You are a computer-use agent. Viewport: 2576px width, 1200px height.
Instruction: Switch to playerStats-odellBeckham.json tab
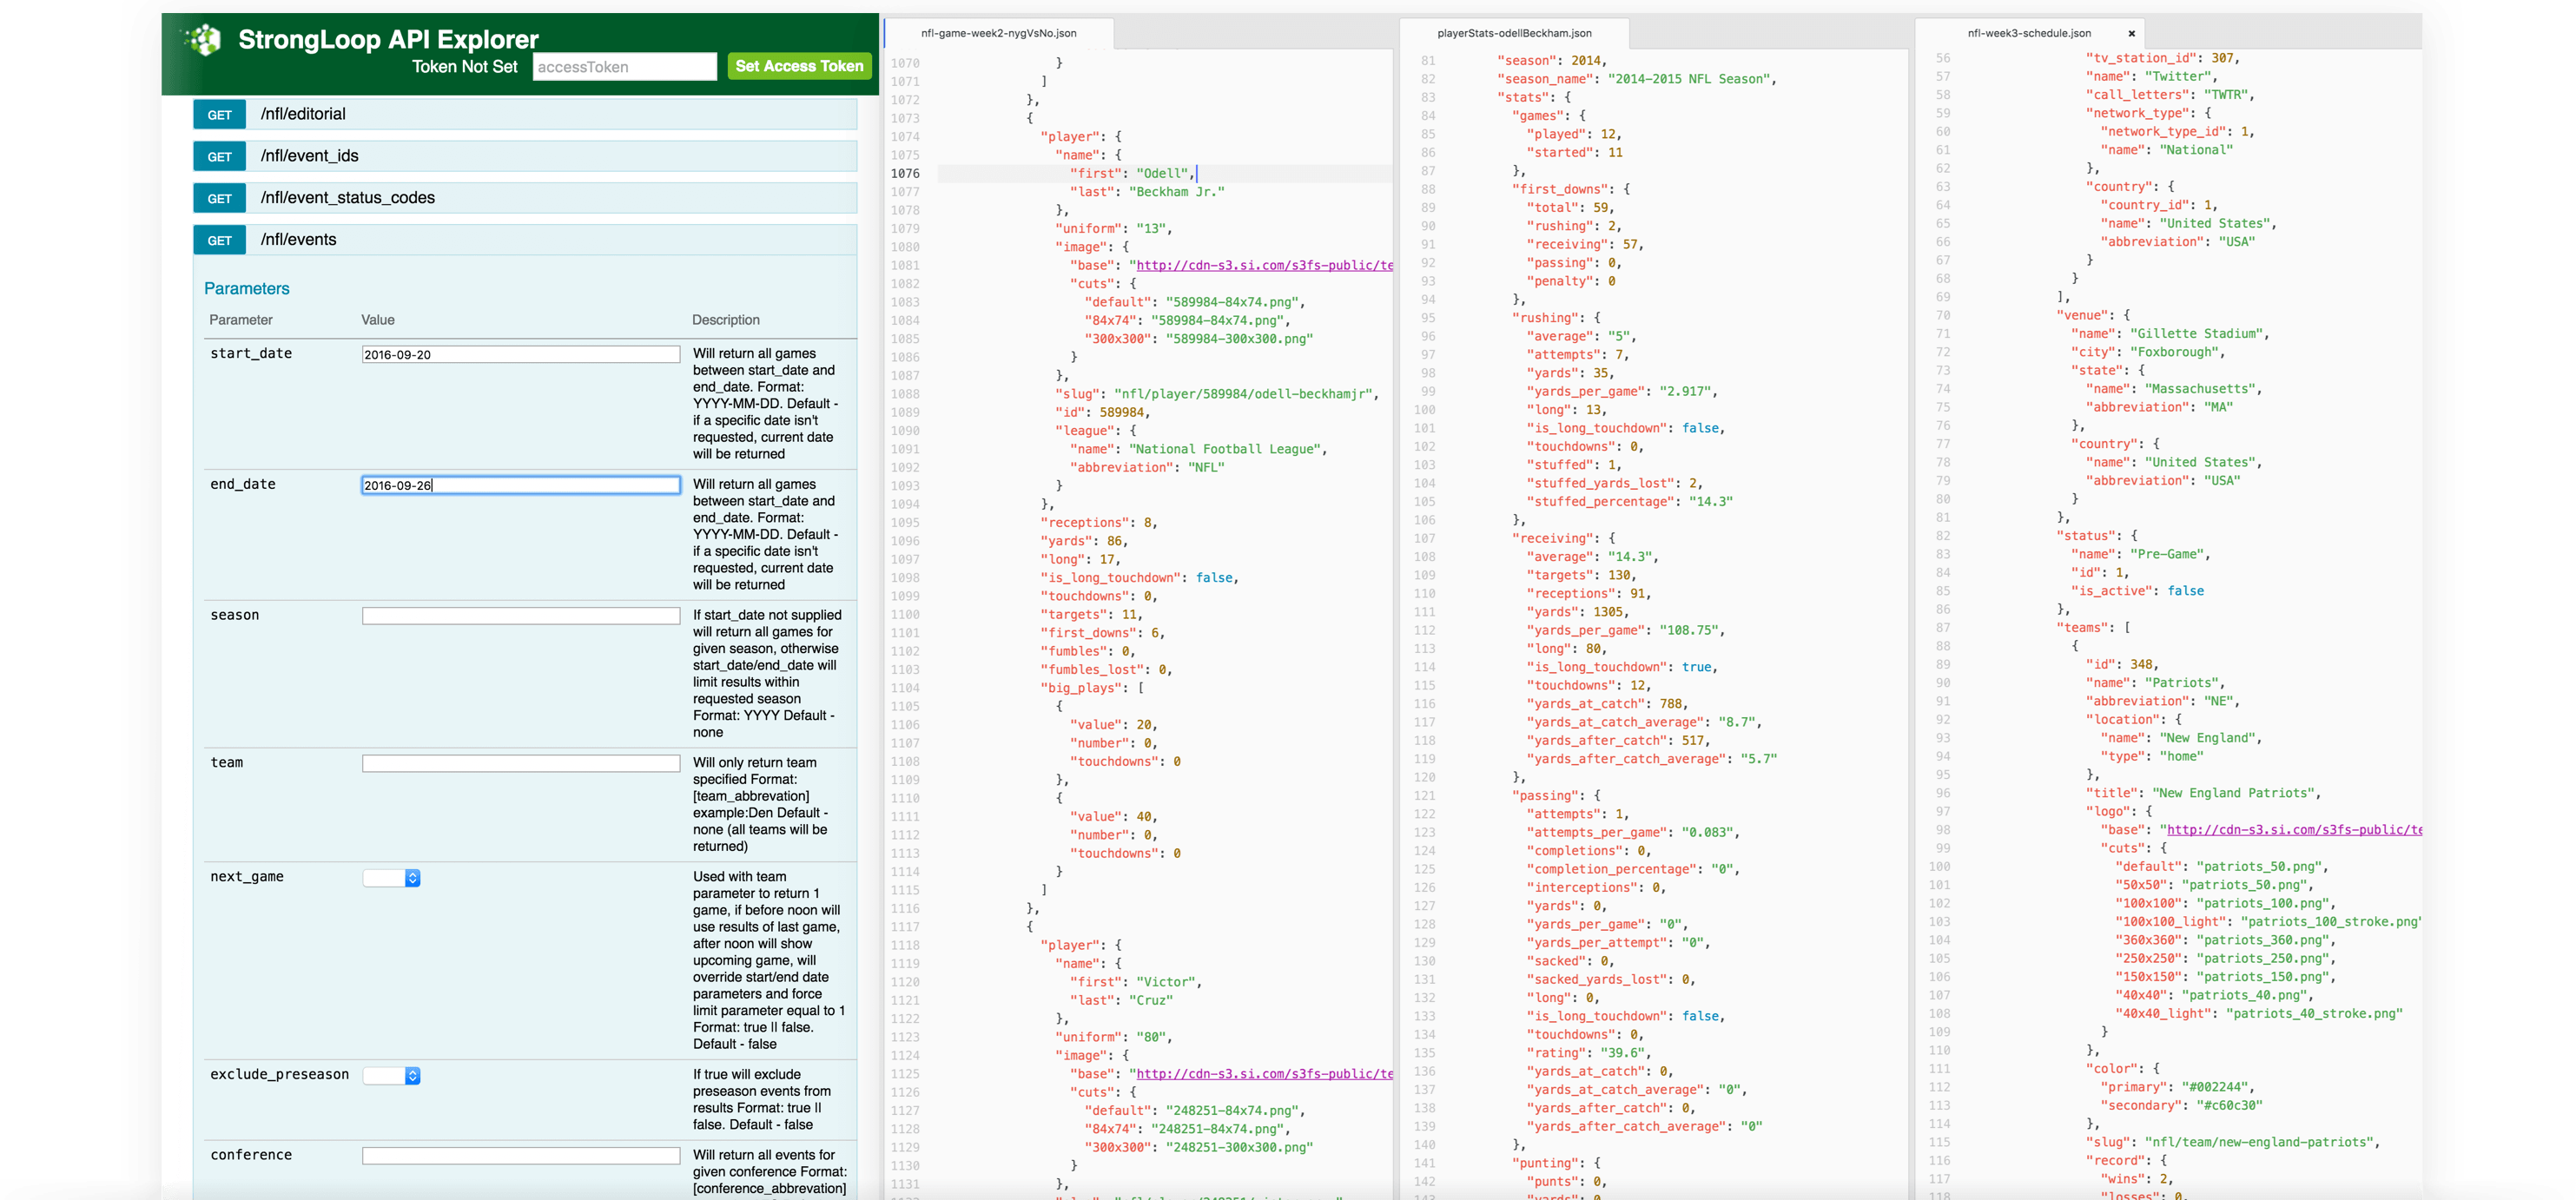(x=1514, y=33)
